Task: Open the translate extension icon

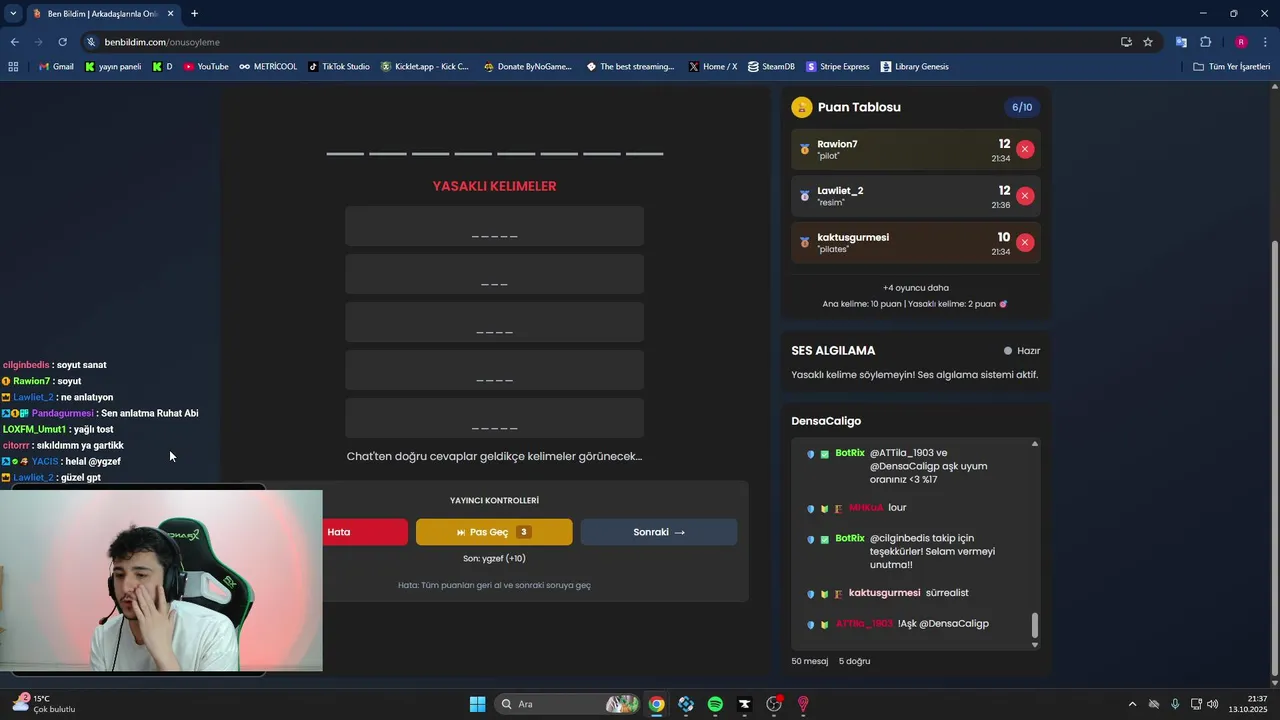Action: [1181, 42]
